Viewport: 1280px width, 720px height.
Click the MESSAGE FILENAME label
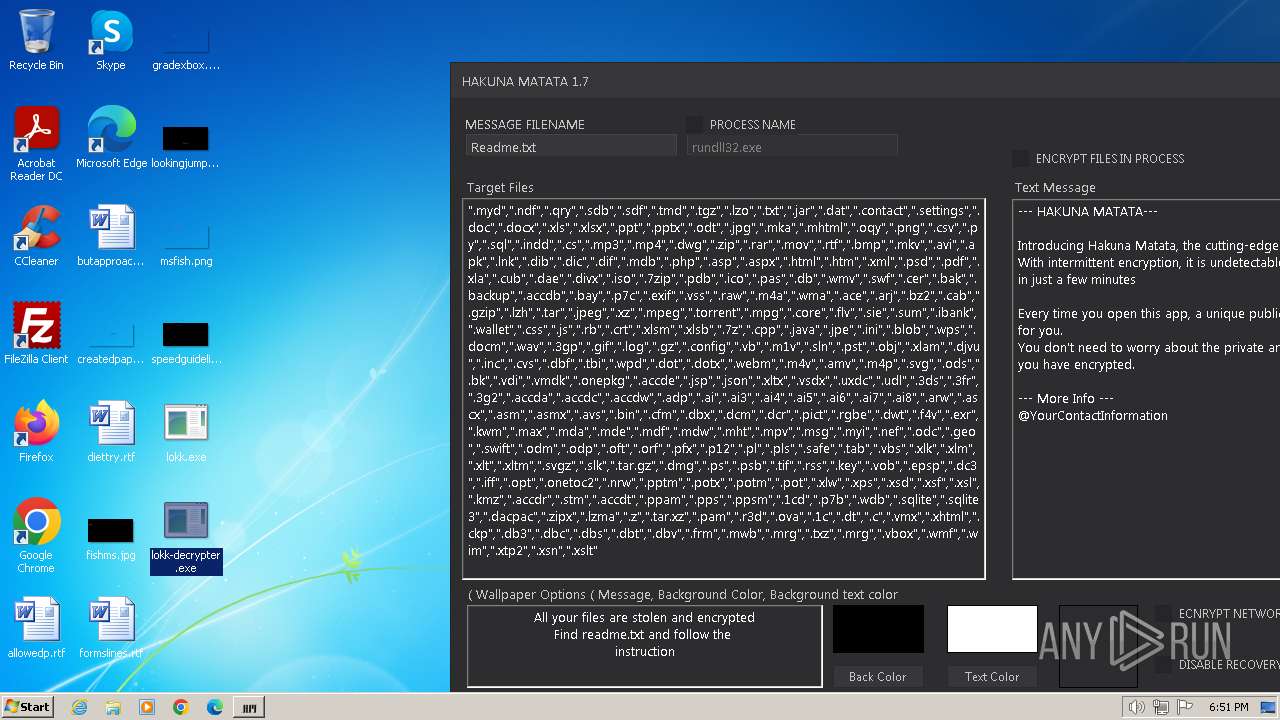point(525,124)
